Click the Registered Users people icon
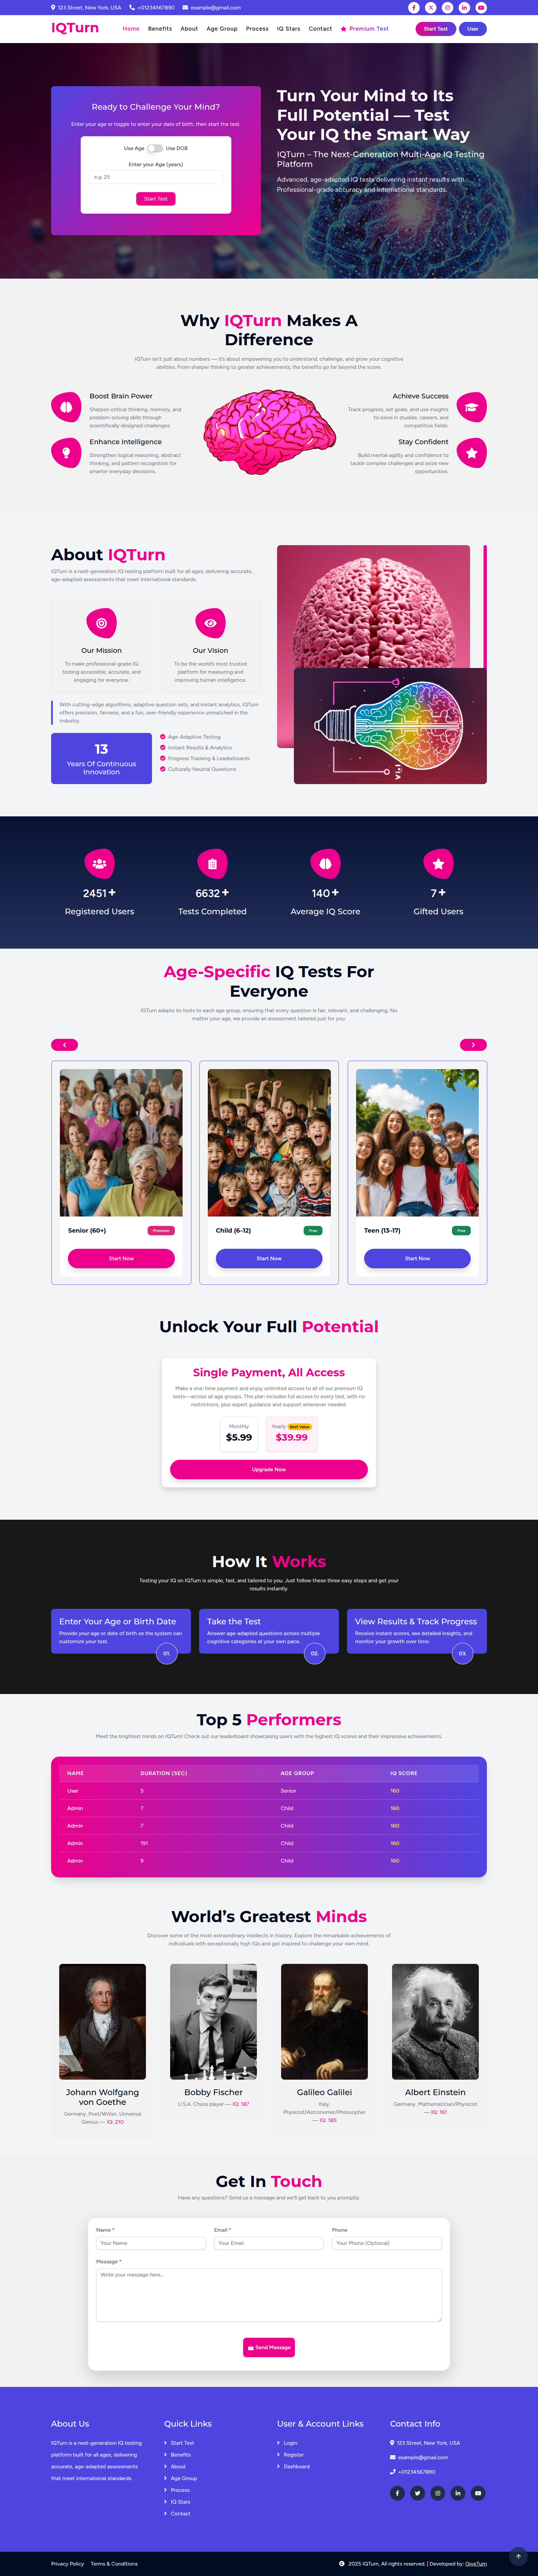538x2576 pixels. (99, 863)
